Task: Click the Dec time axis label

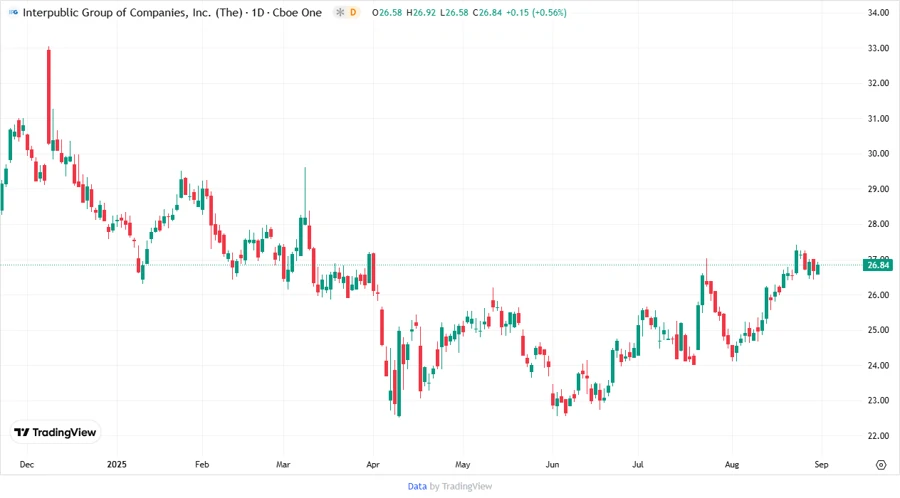Action: pyautogui.click(x=26, y=464)
